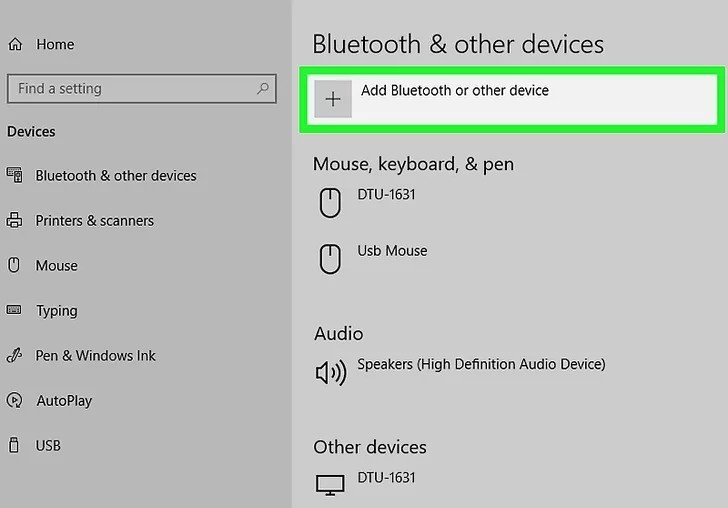Click the keyboard Typing icon
This screenshot has height=508, width=728.
[14, 310]
